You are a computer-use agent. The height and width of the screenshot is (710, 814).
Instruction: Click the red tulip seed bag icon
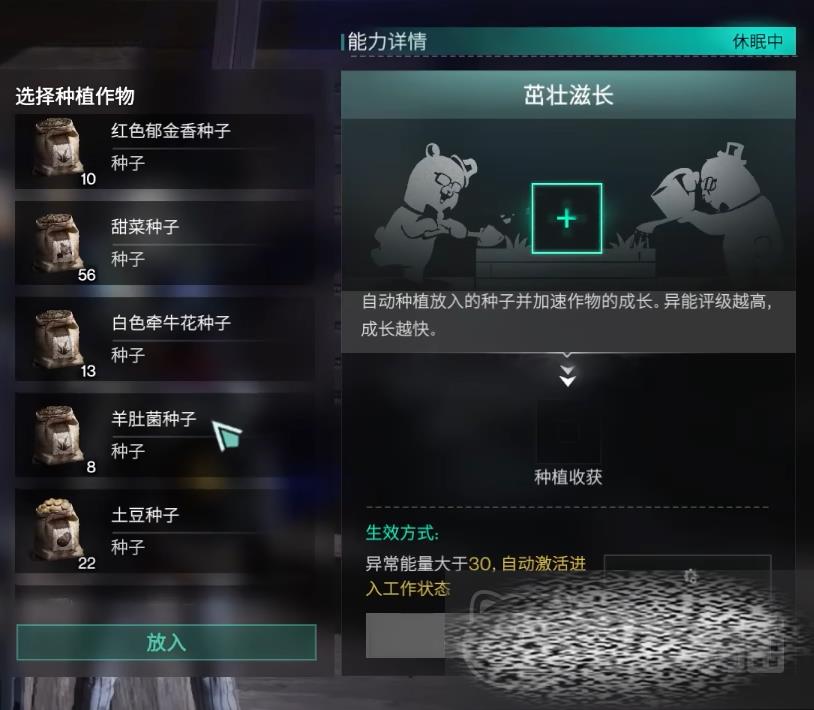pos(58,148)
